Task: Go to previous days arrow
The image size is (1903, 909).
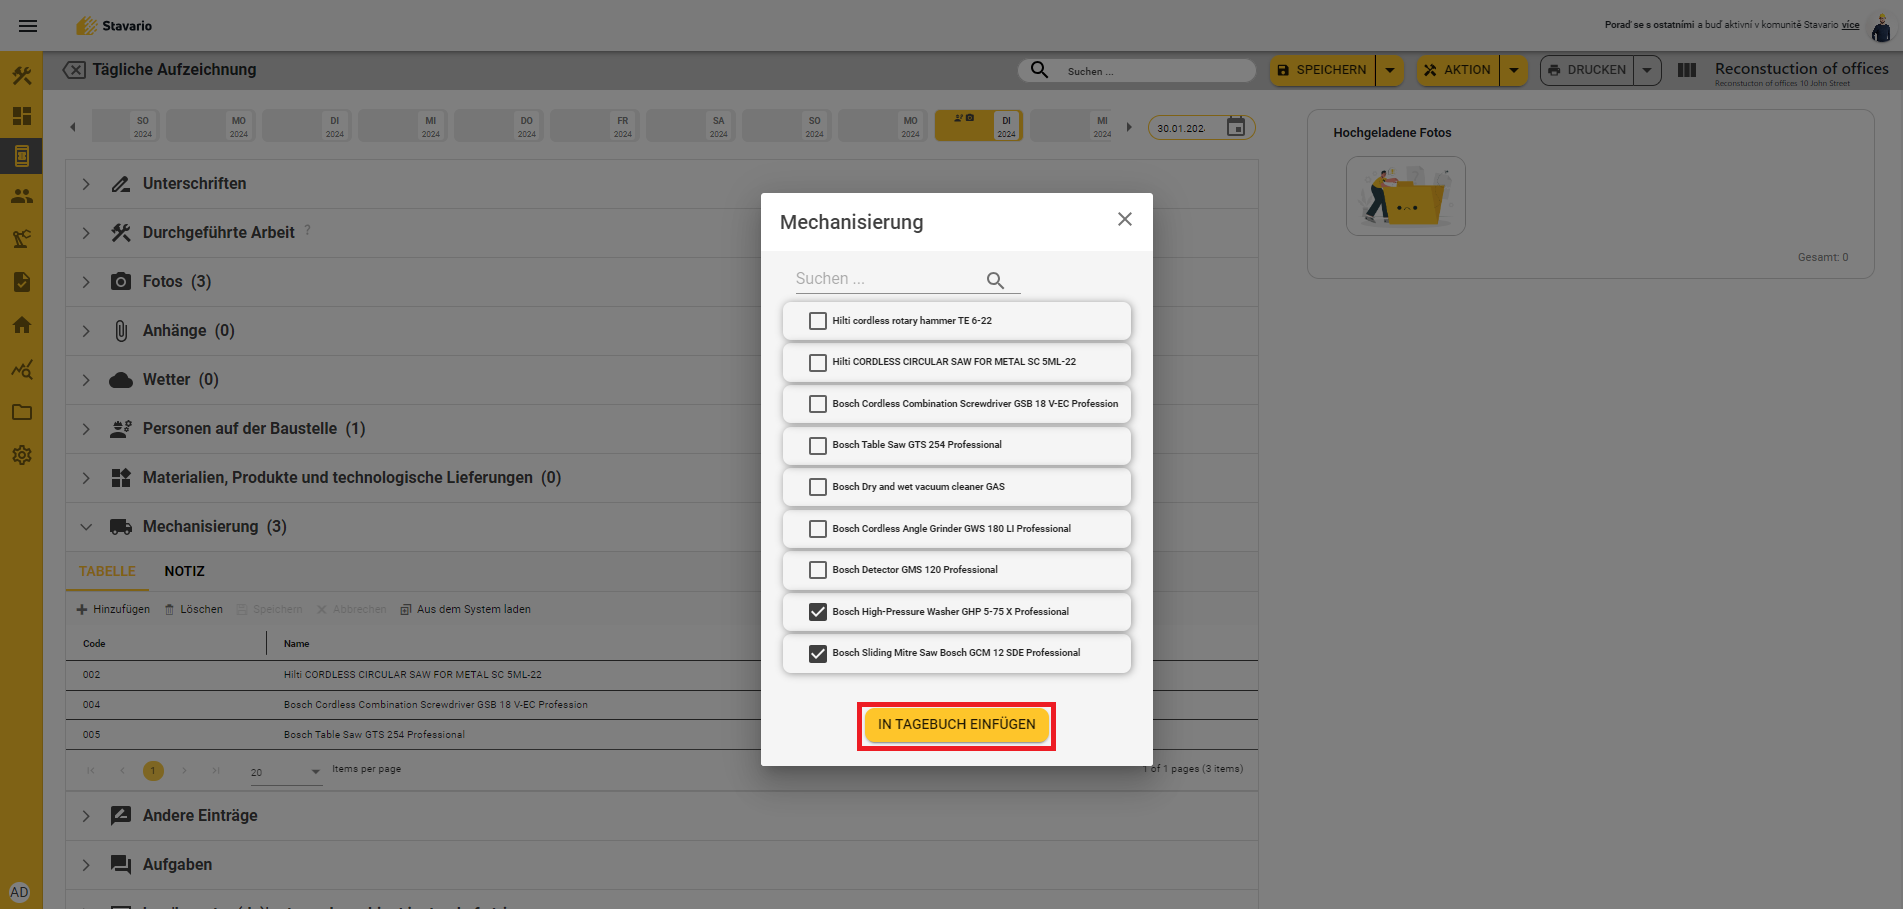Action: point(72,127)
